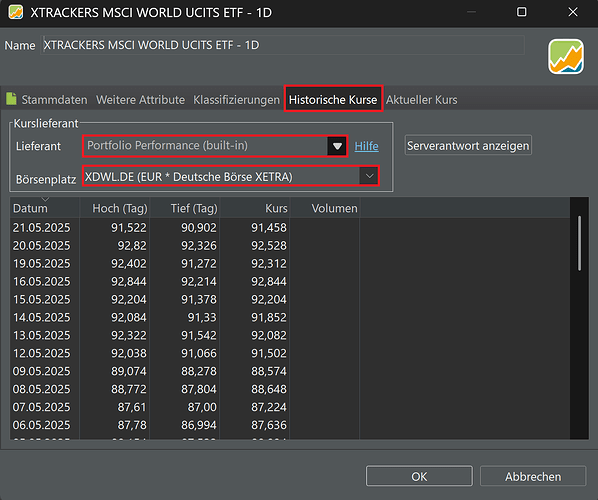Click the Hoch value 89,074
This screenshot has width=598, height=500.
129,371
